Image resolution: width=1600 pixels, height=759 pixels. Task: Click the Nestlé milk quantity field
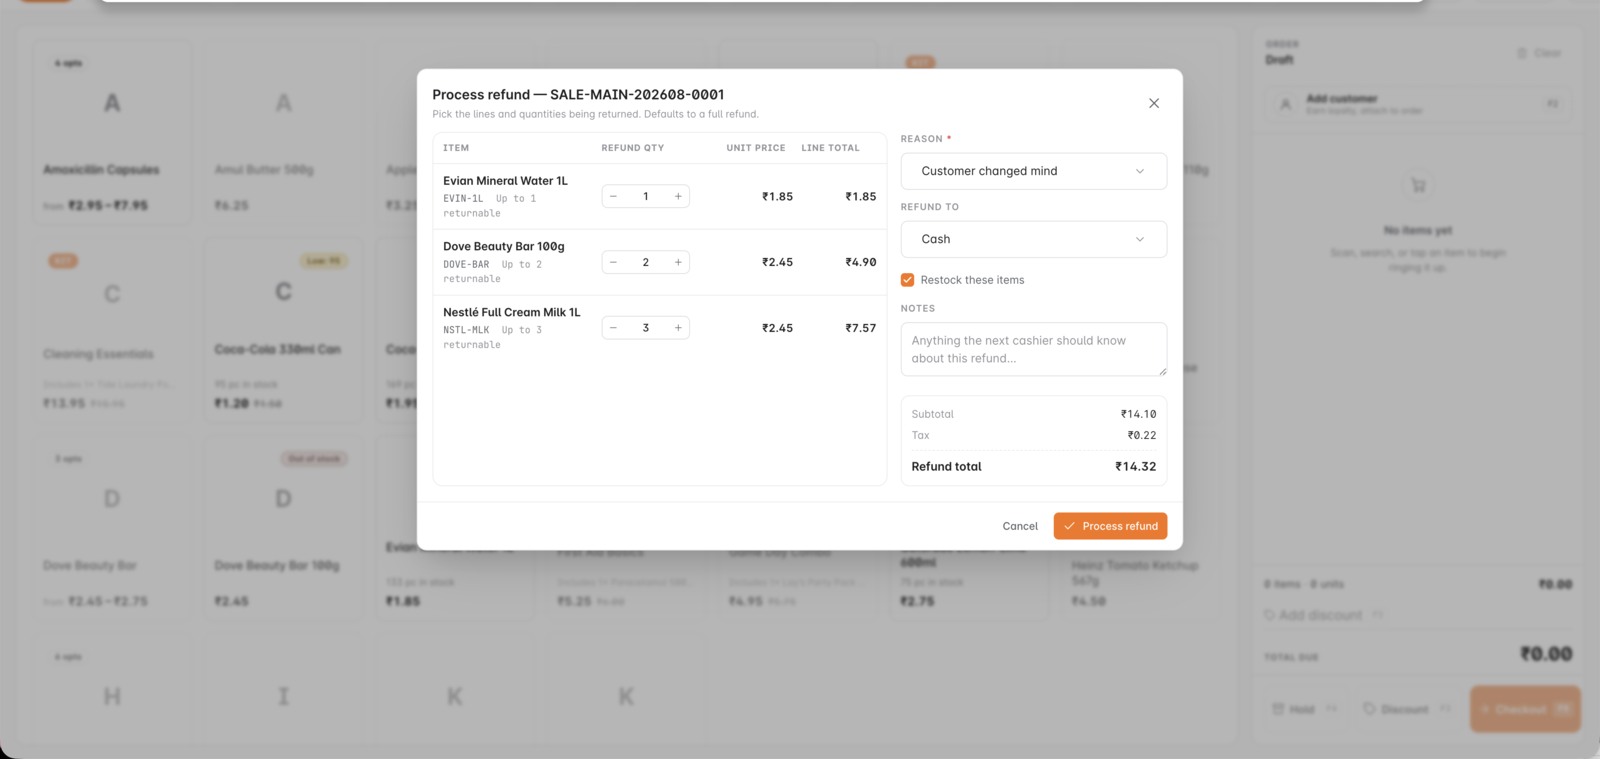coord(646,328)
